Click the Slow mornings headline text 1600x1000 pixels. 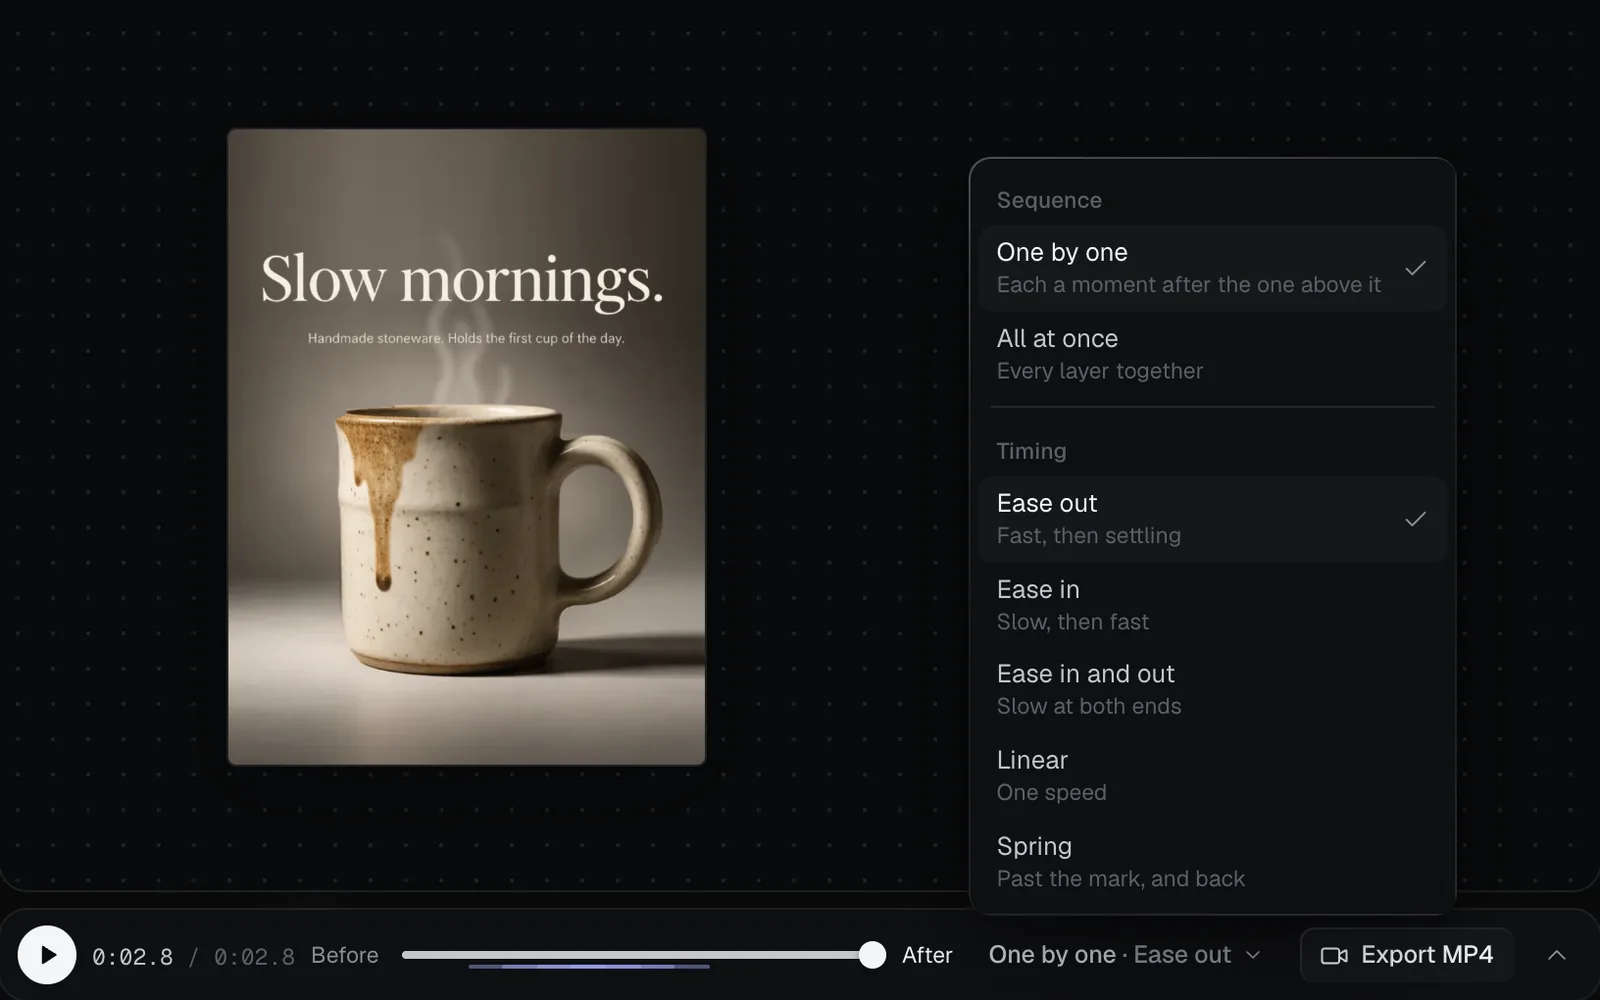[x=462, y=279]
